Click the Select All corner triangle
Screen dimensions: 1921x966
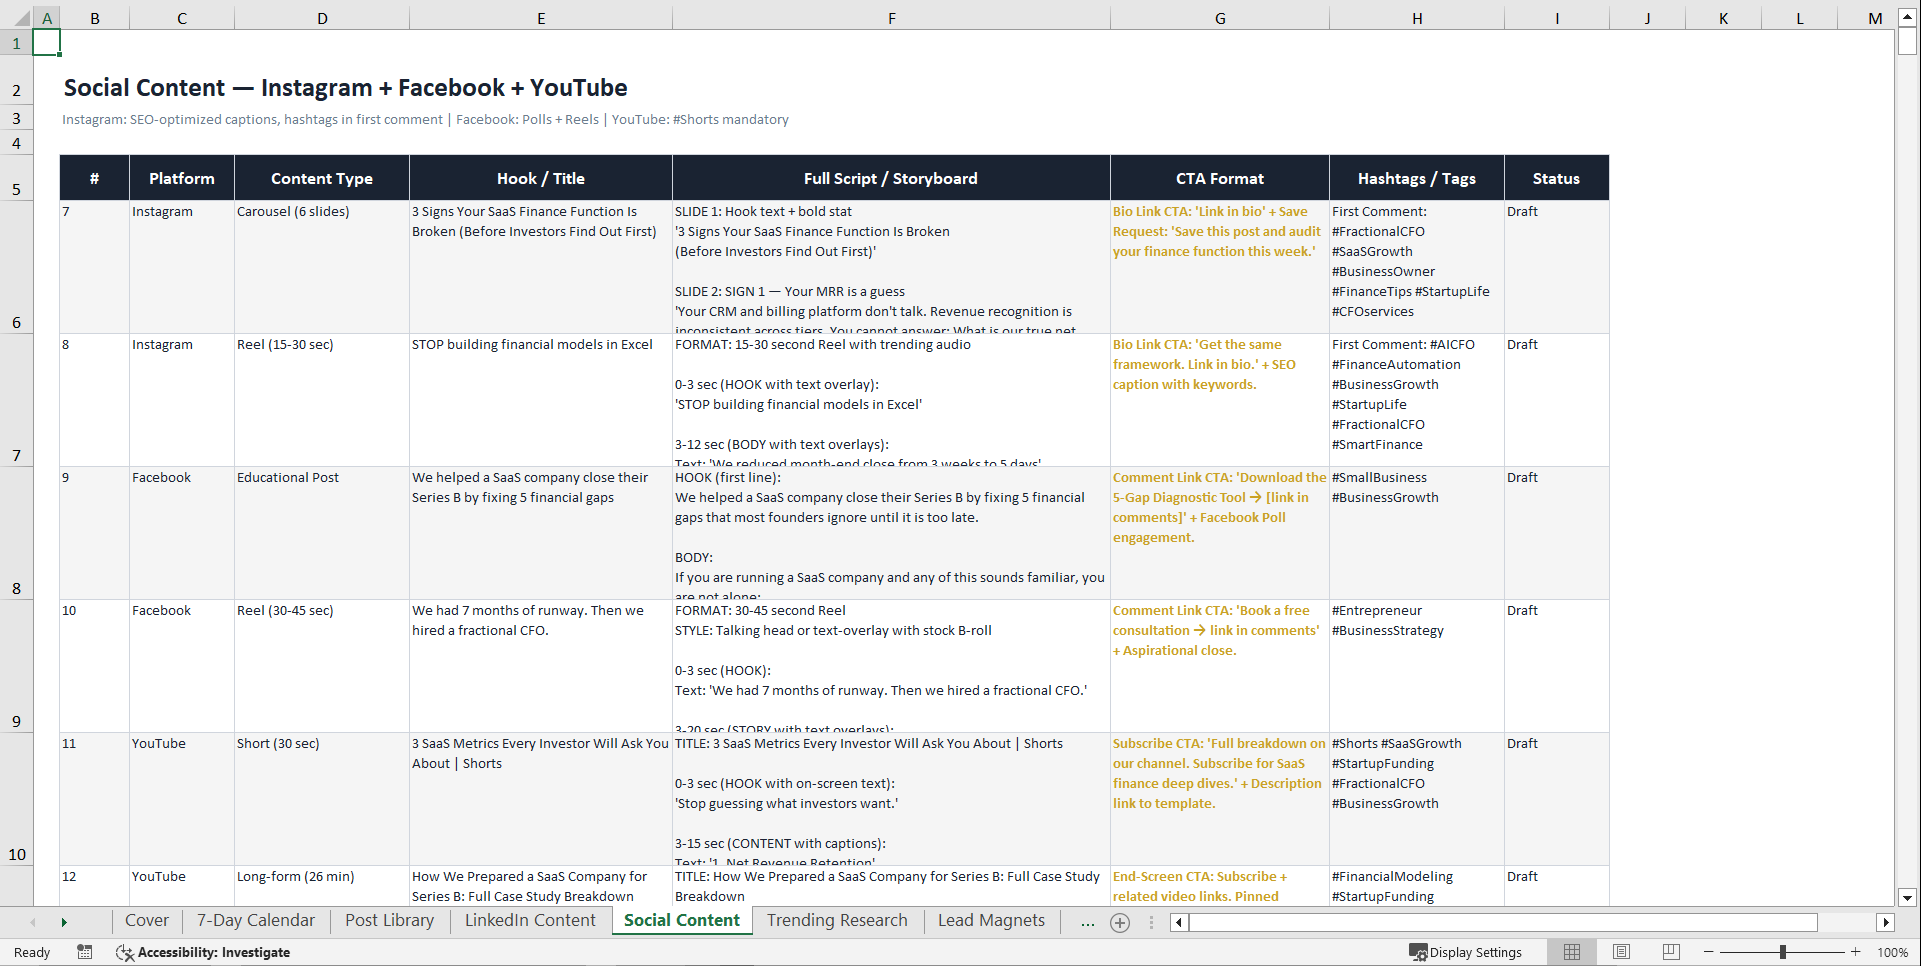click(22, 18)
